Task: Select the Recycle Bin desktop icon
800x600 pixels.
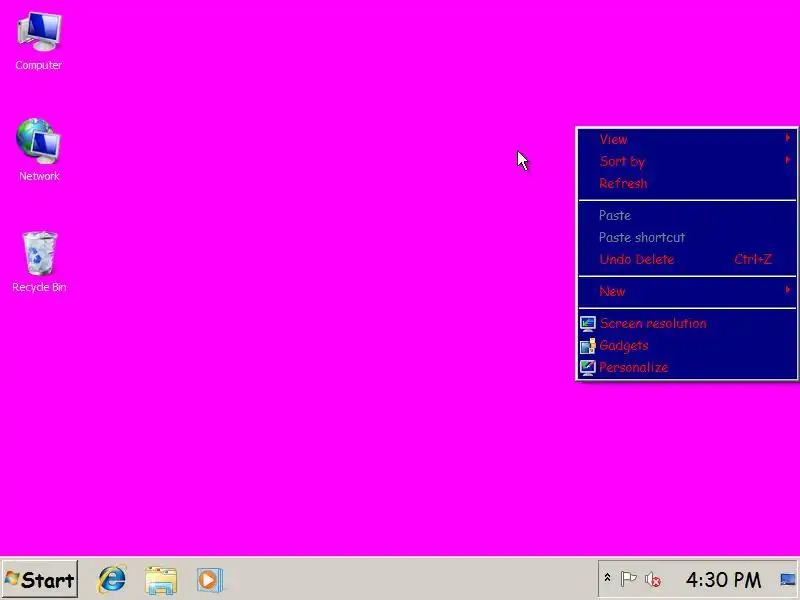Action: (x=39, y=262)
